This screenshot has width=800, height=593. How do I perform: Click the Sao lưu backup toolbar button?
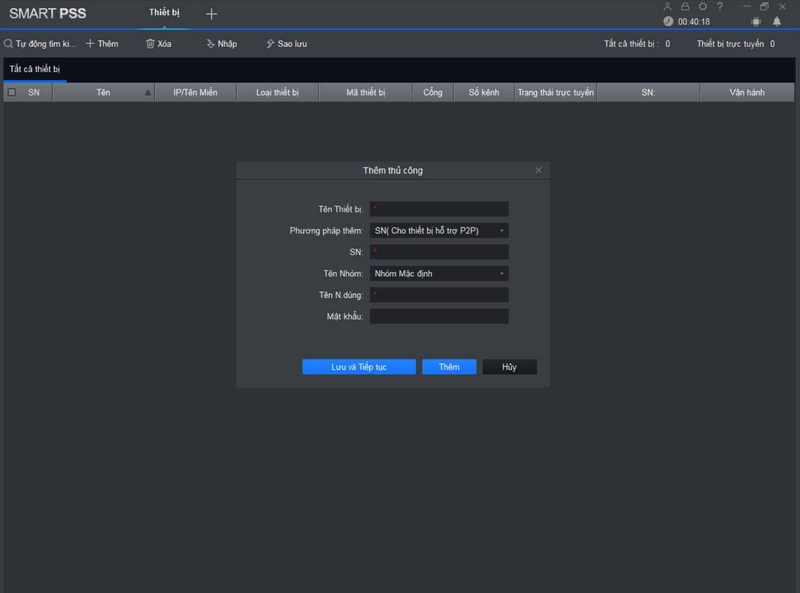coord(285,44)
